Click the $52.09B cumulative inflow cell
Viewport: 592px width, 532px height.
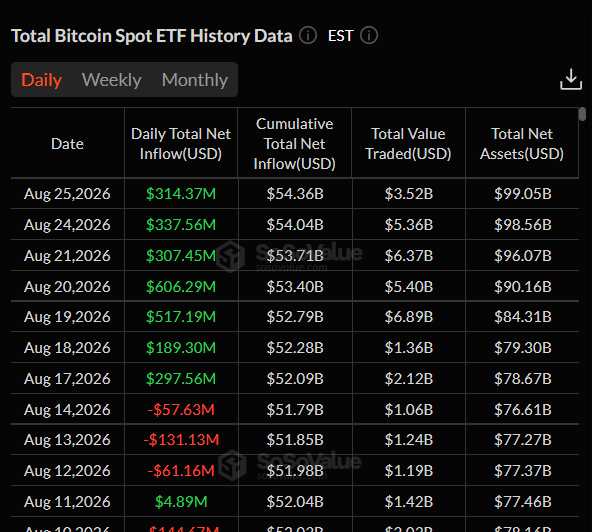(x=295, y=378)
